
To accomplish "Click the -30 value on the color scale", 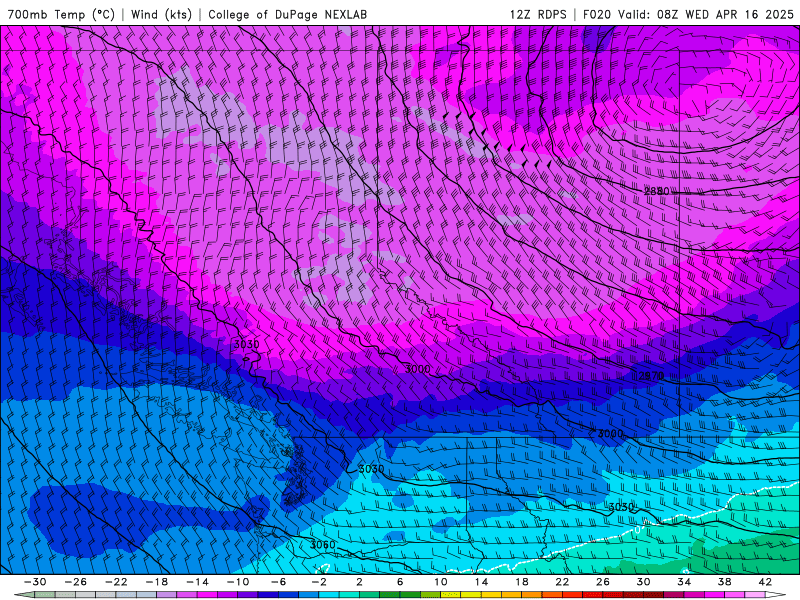I will pyautogui.click(x=35, y=582).
